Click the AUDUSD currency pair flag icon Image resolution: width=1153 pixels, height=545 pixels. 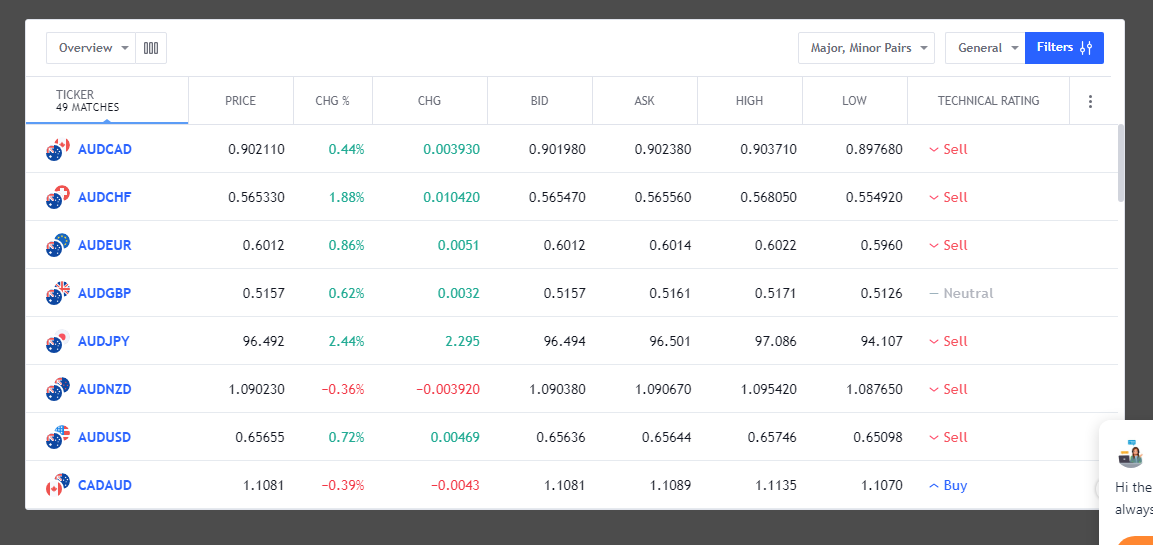click(x=57, y=437)
